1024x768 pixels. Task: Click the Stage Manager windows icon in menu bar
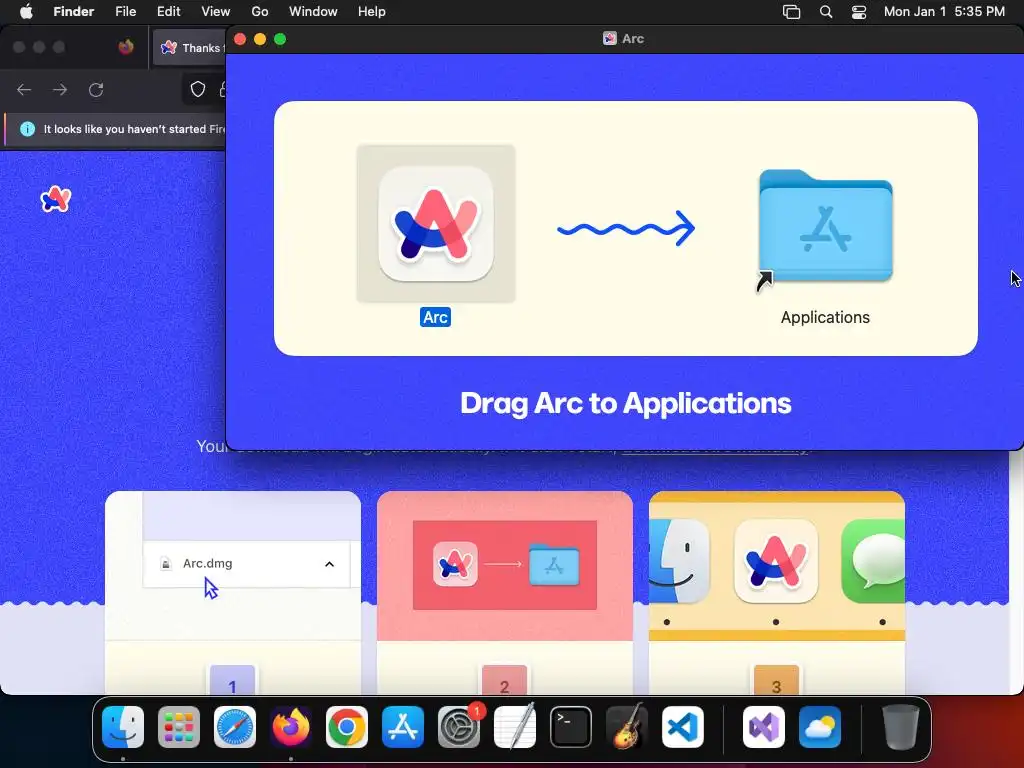tap(792, 12)
